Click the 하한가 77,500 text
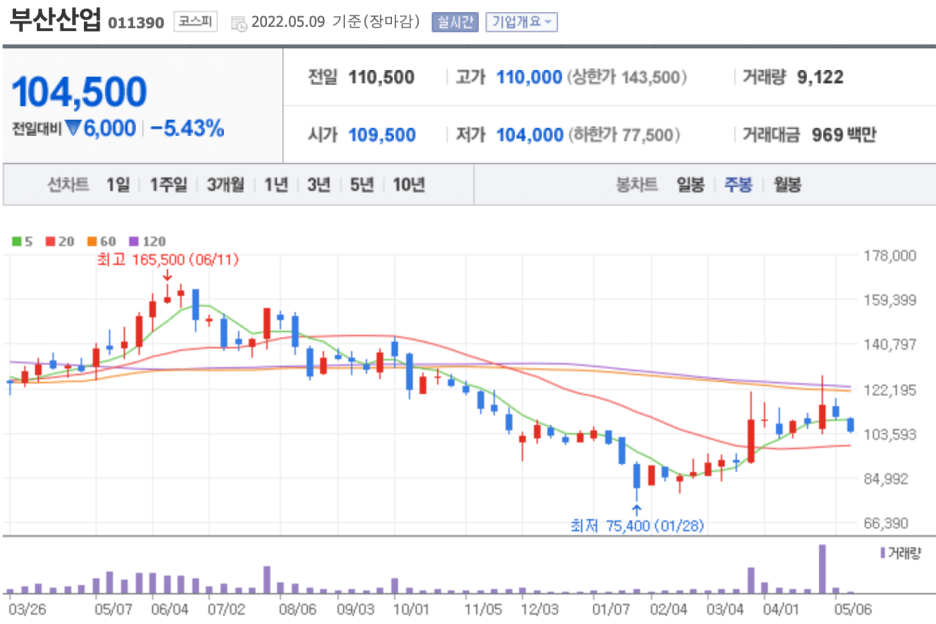The width and height of the screenshot is (936, 624). point(624,135)
